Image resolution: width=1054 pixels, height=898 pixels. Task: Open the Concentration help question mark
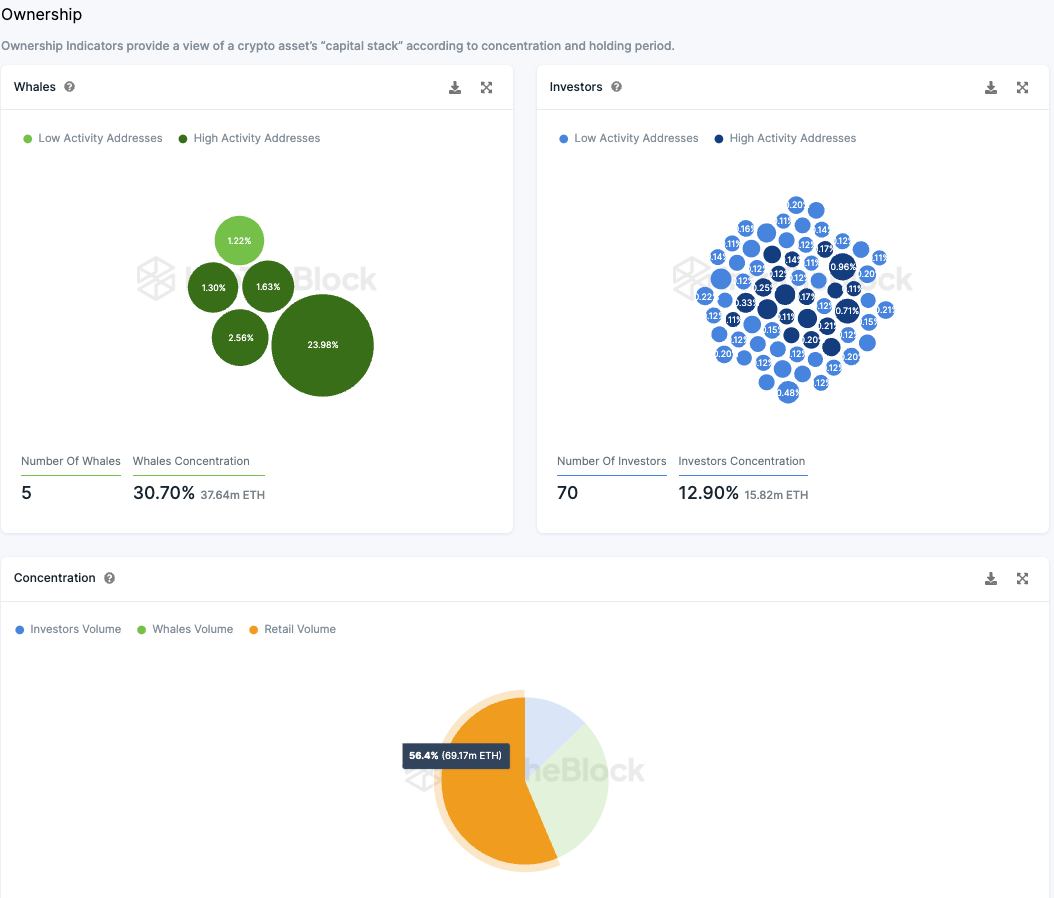coord(110,578)
